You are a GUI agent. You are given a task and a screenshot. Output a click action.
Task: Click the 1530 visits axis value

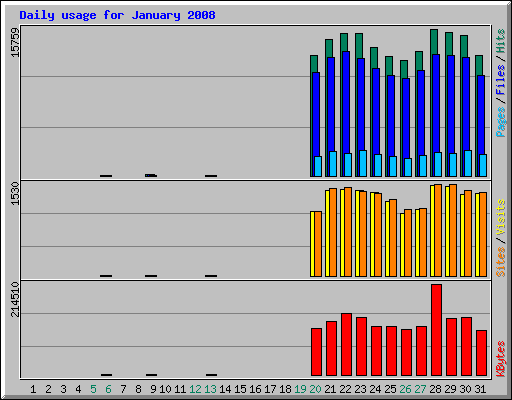15,193
